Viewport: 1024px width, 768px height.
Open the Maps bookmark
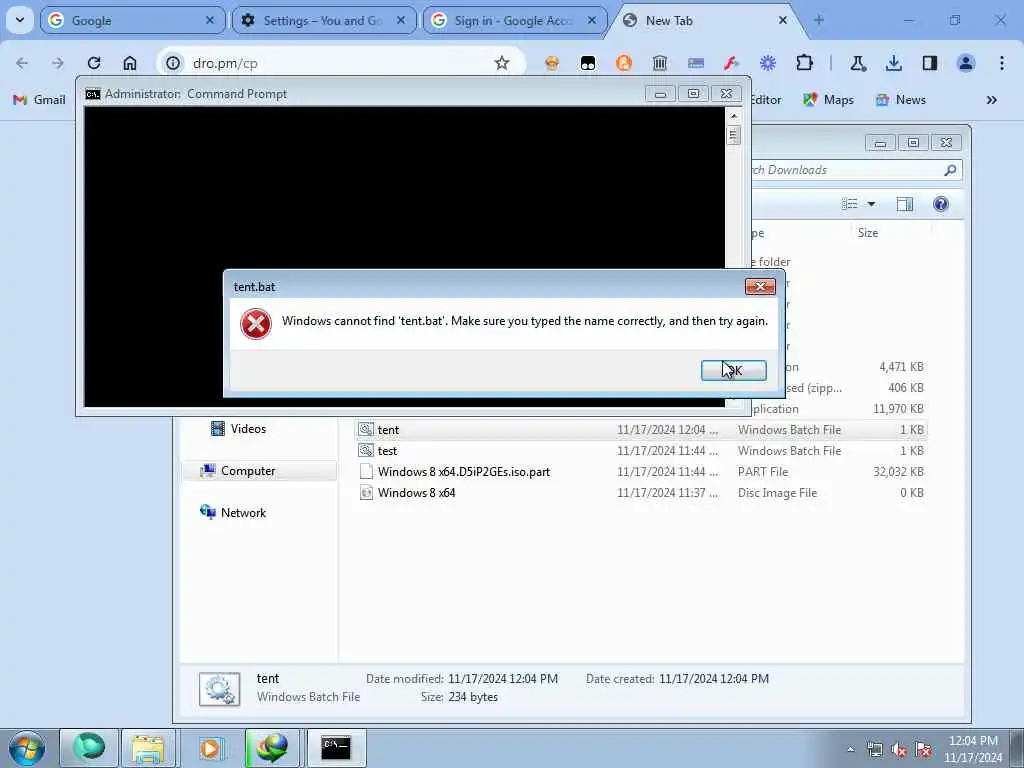828,100
